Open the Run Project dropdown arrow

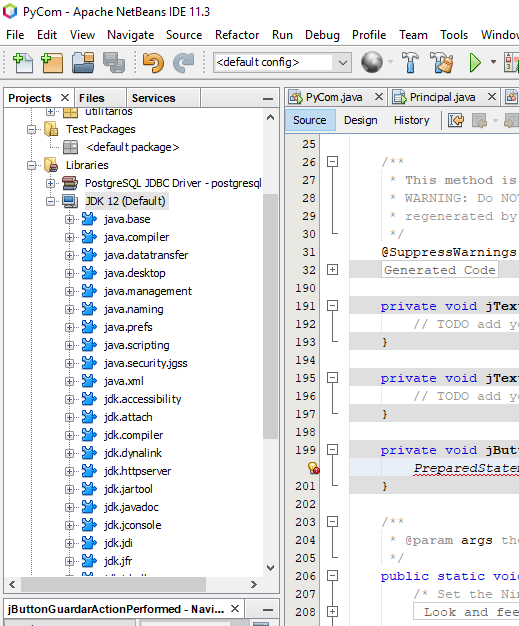493,62
